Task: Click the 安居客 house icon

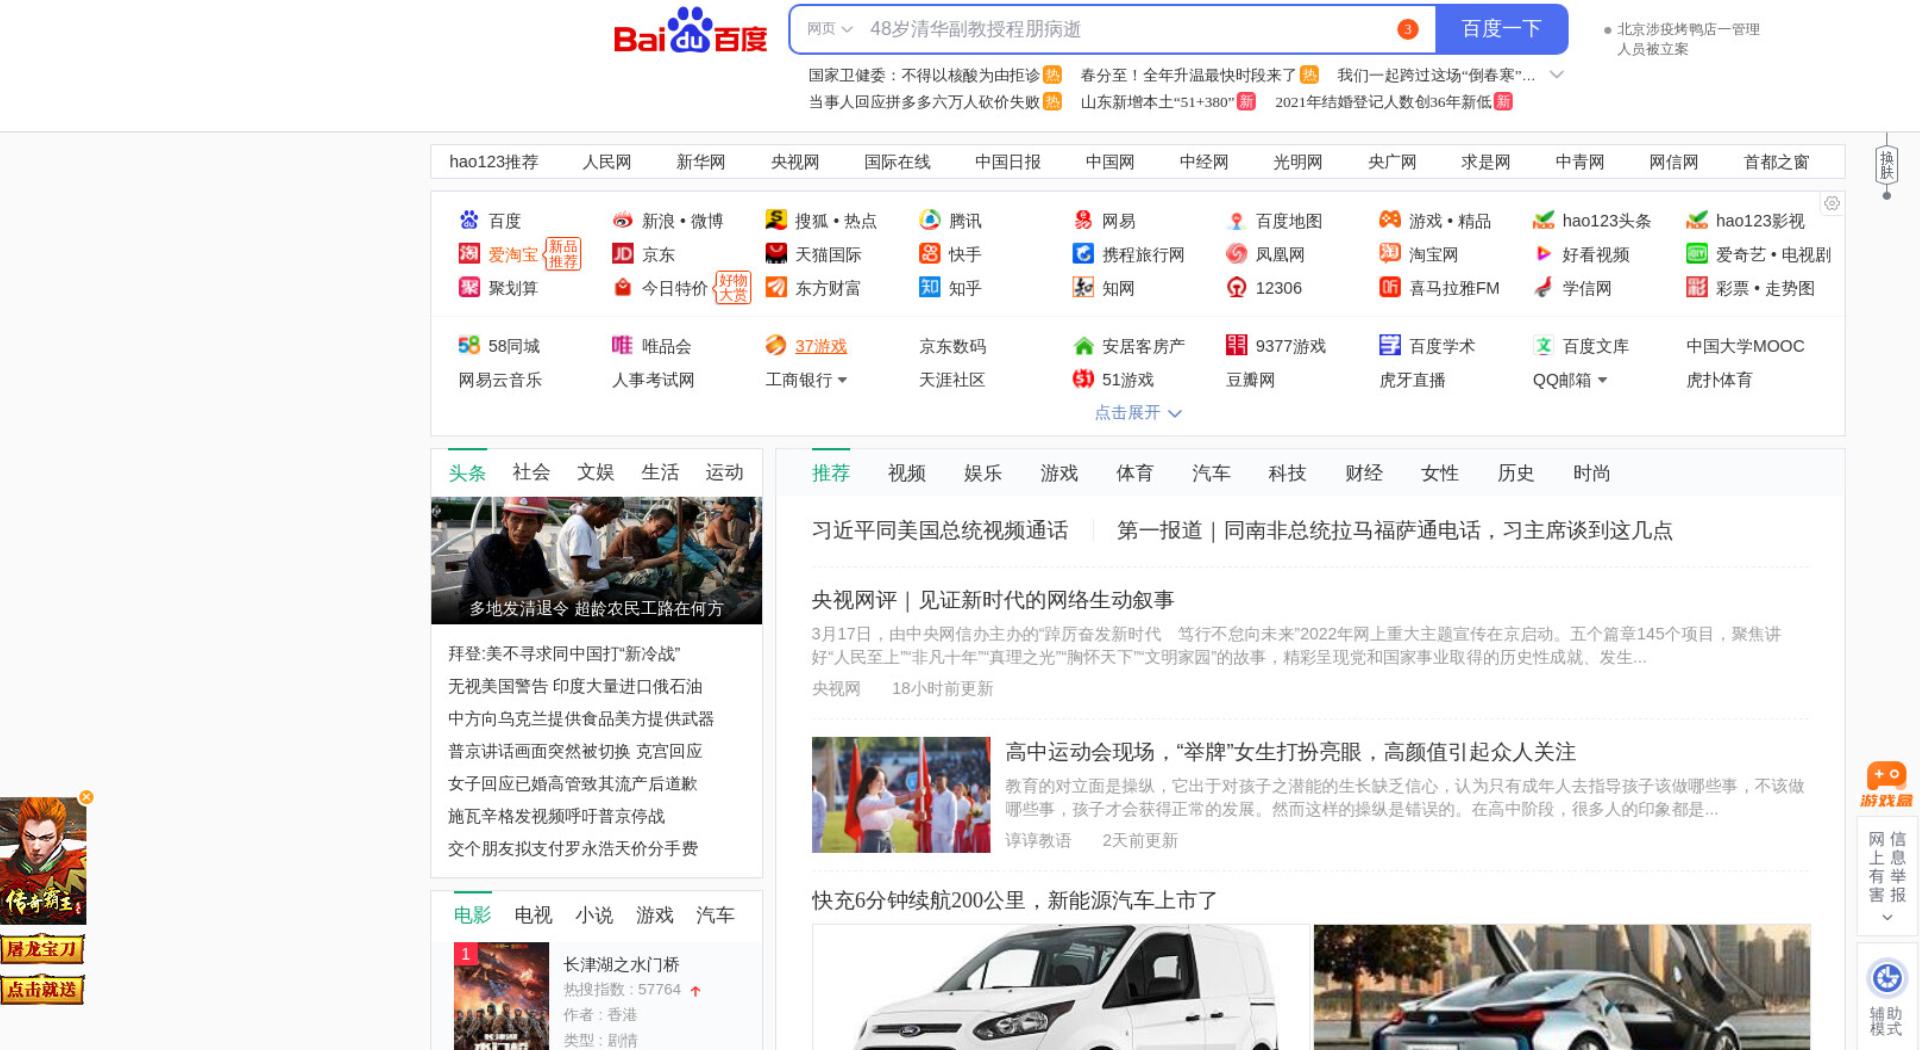Action: click(1083, 346)
